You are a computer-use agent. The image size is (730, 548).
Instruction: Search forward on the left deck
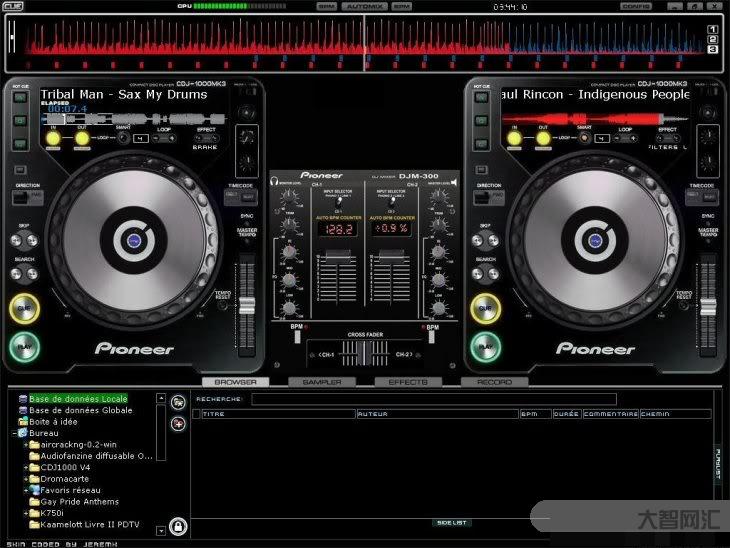tap(32, 274)
